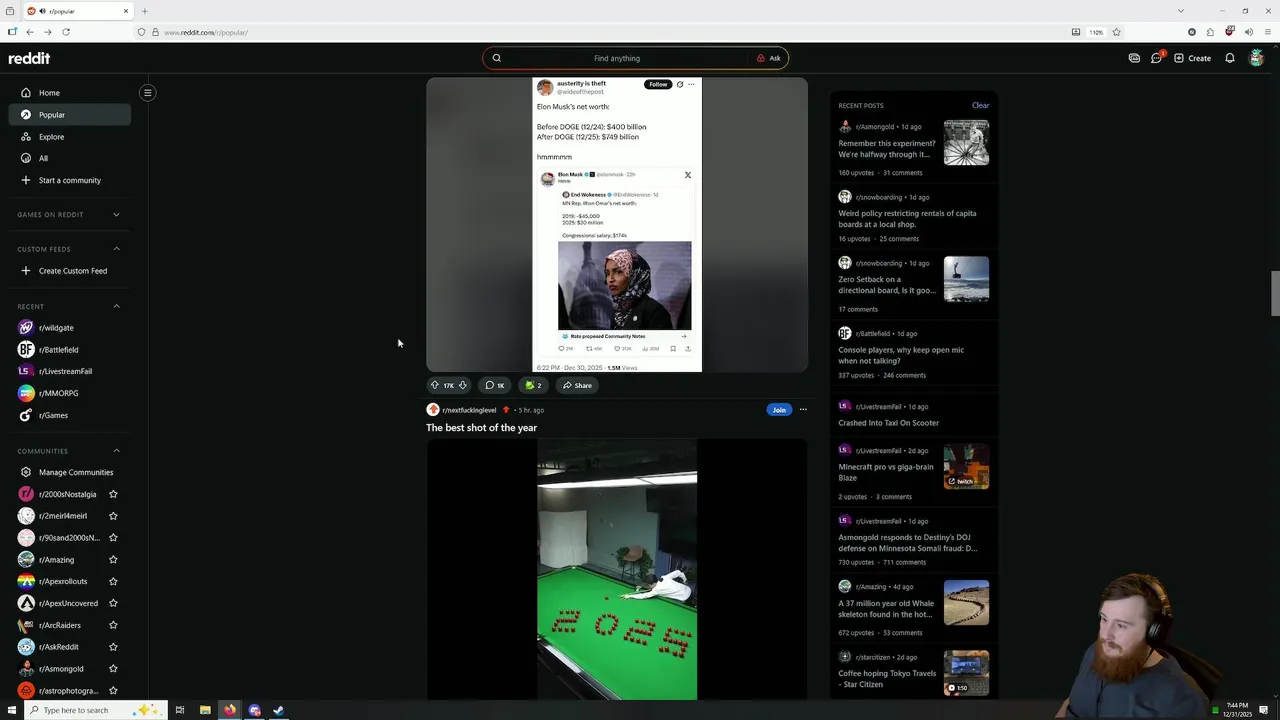Click Start a community
1280x720 pixels.
(70, 180)
